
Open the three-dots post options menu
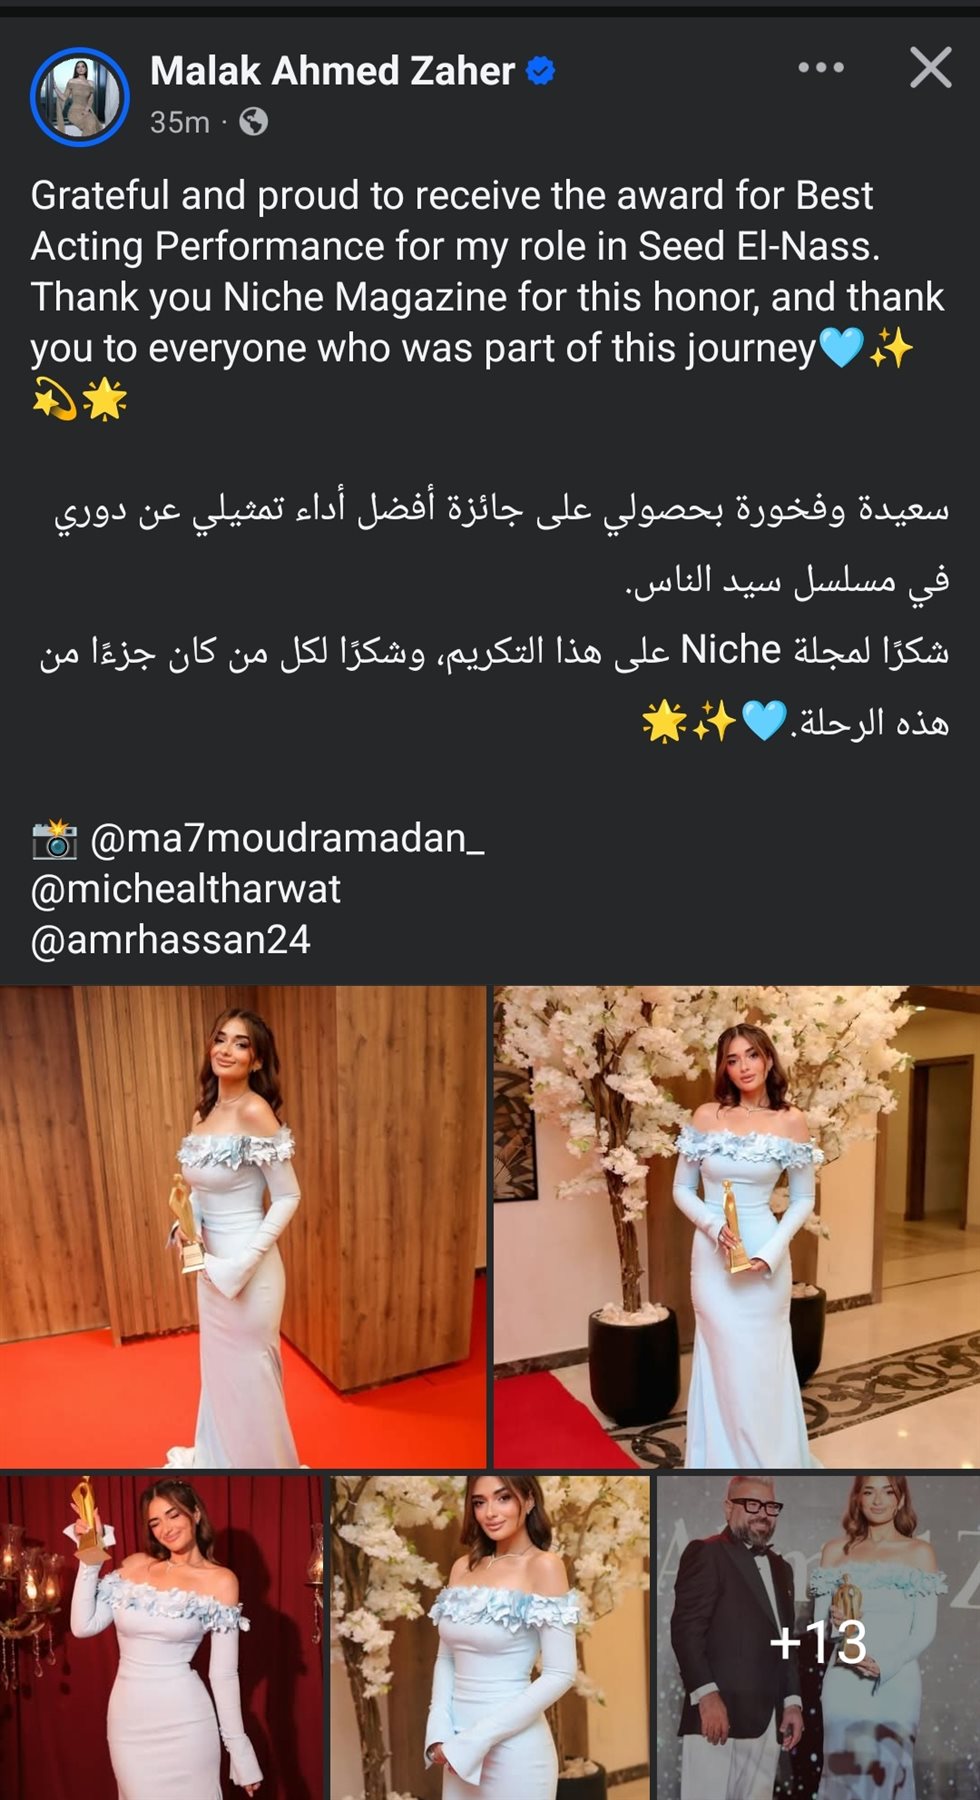coord(821,68)
